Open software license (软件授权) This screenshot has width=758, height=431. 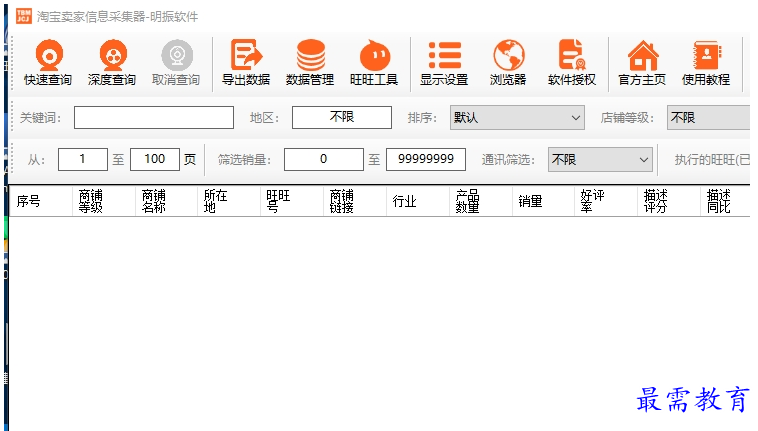(572, 63)
